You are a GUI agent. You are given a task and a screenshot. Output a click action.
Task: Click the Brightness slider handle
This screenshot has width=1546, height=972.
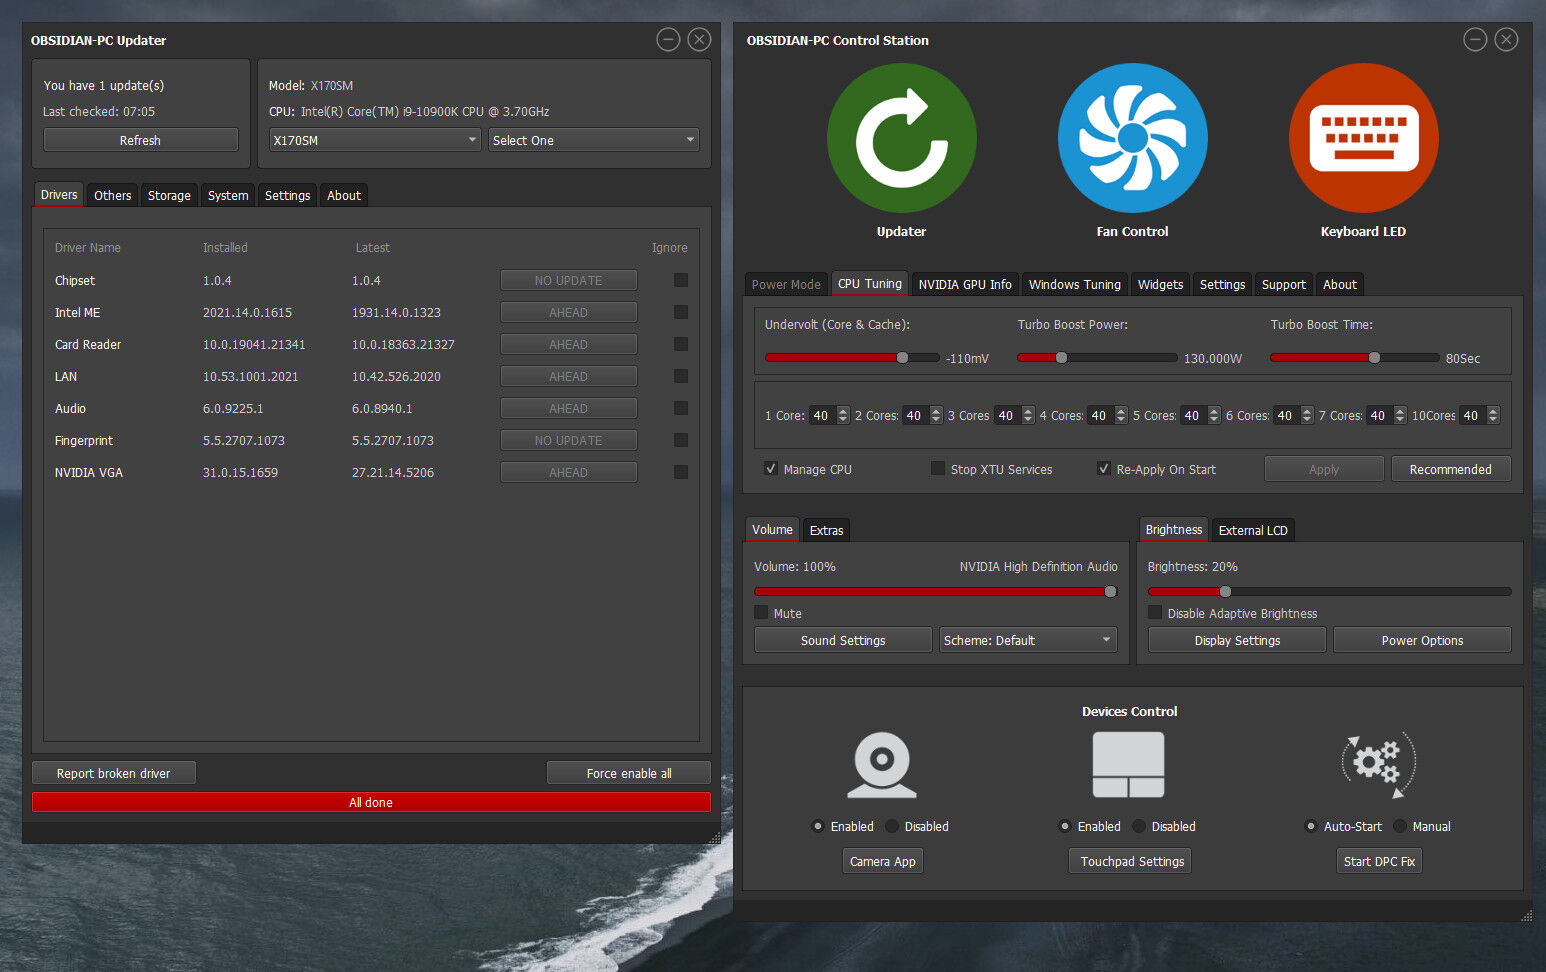(x=1225, y=591)
